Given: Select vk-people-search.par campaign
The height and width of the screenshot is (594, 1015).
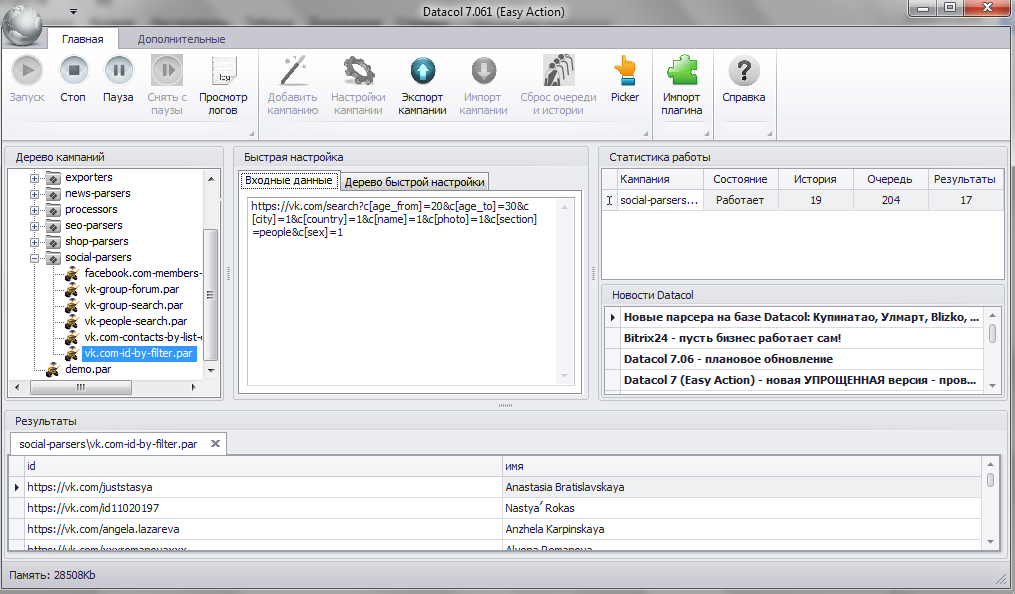Looking at the screenshot, I should point(135,321).
